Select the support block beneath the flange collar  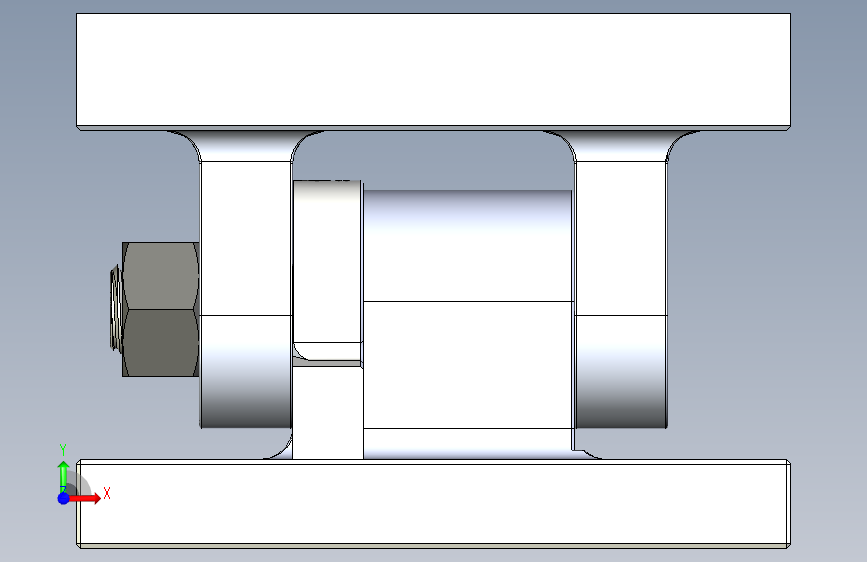[327, 413]
